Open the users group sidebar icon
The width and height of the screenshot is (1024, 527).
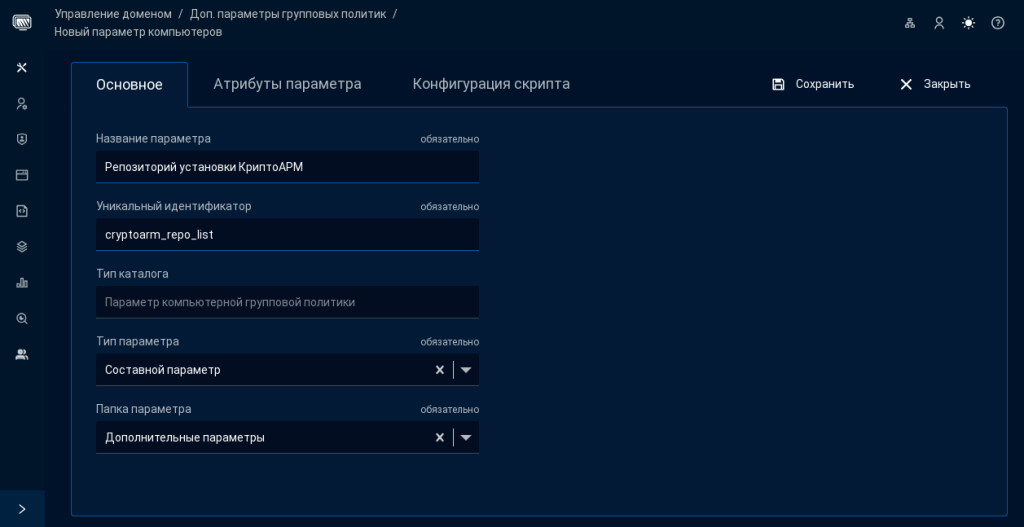(22, 355)
